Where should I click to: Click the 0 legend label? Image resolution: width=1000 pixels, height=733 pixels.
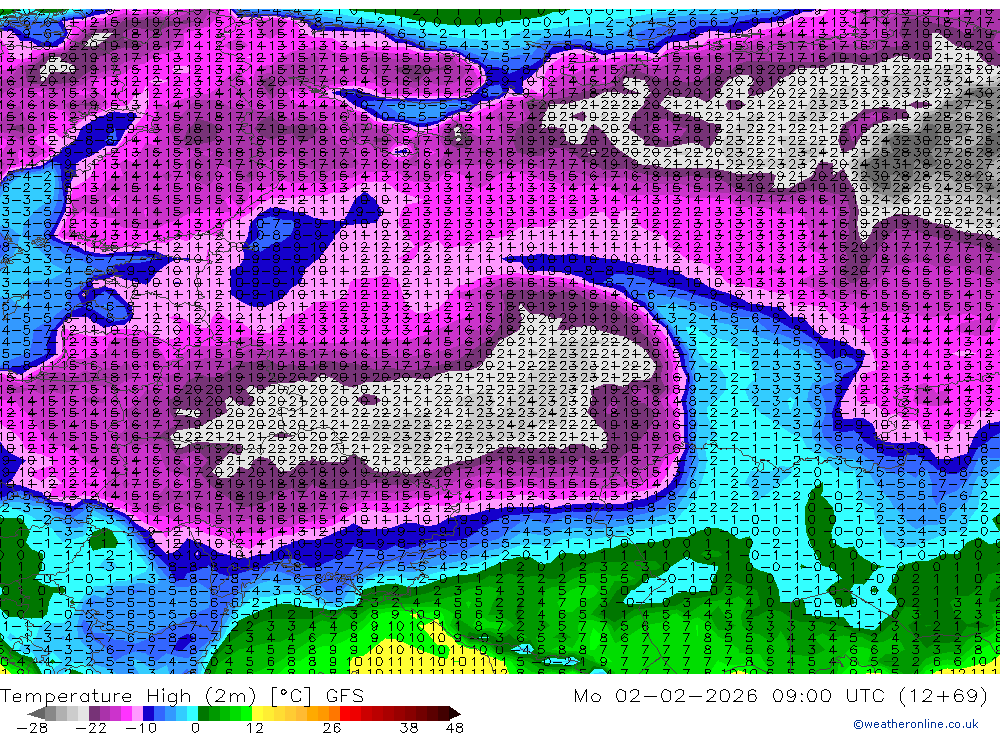pyautogui.click(x=195, y=727)
